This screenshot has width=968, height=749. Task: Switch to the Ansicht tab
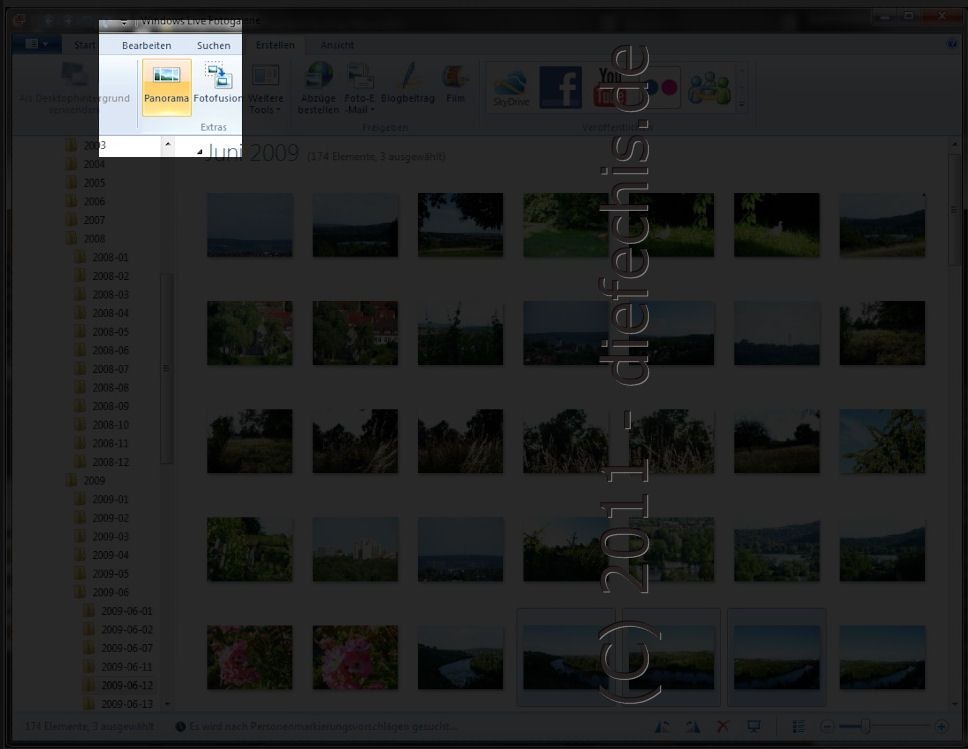337,44
